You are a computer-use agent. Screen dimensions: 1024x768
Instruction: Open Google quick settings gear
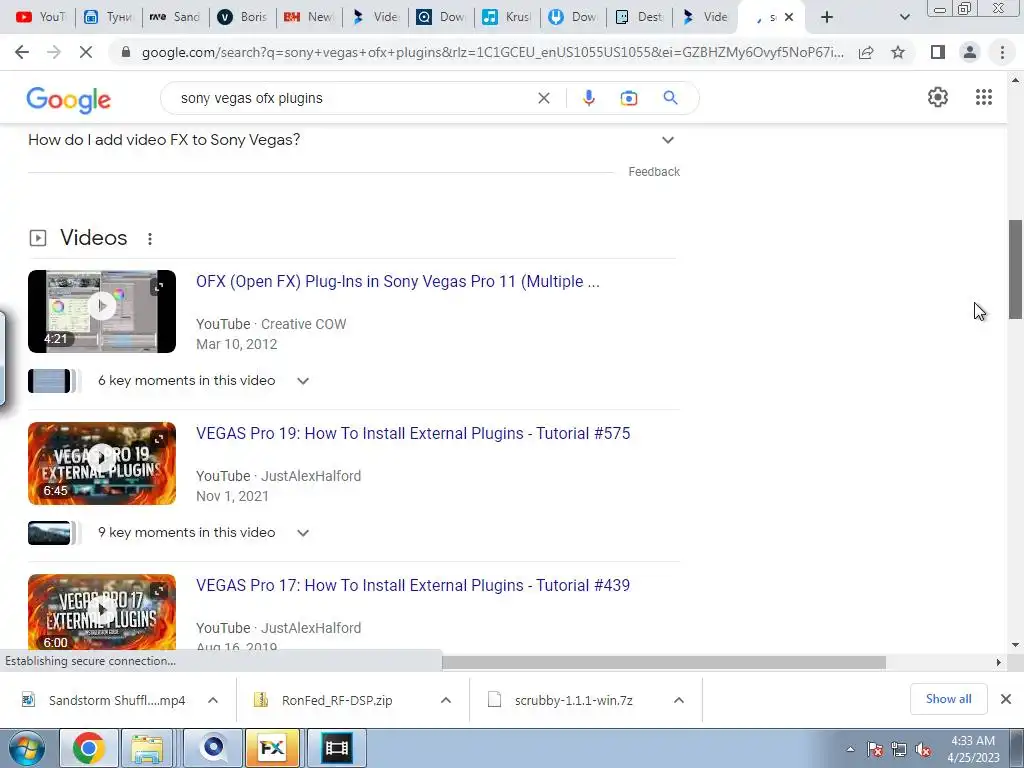pyautogui.click(x=938, y=97)
